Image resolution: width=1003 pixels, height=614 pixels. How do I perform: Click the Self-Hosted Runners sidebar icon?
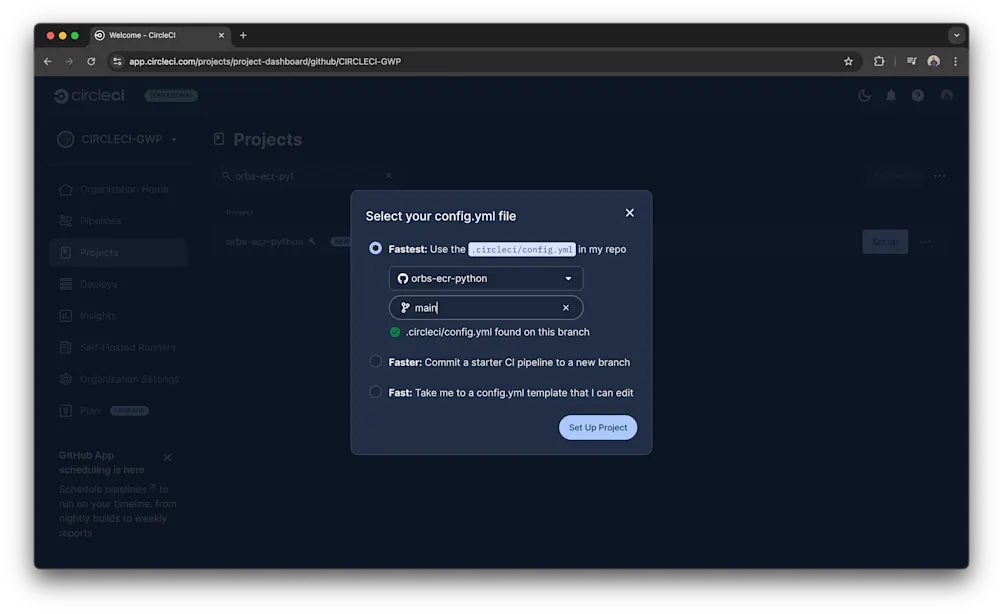(x=63, y=347)
